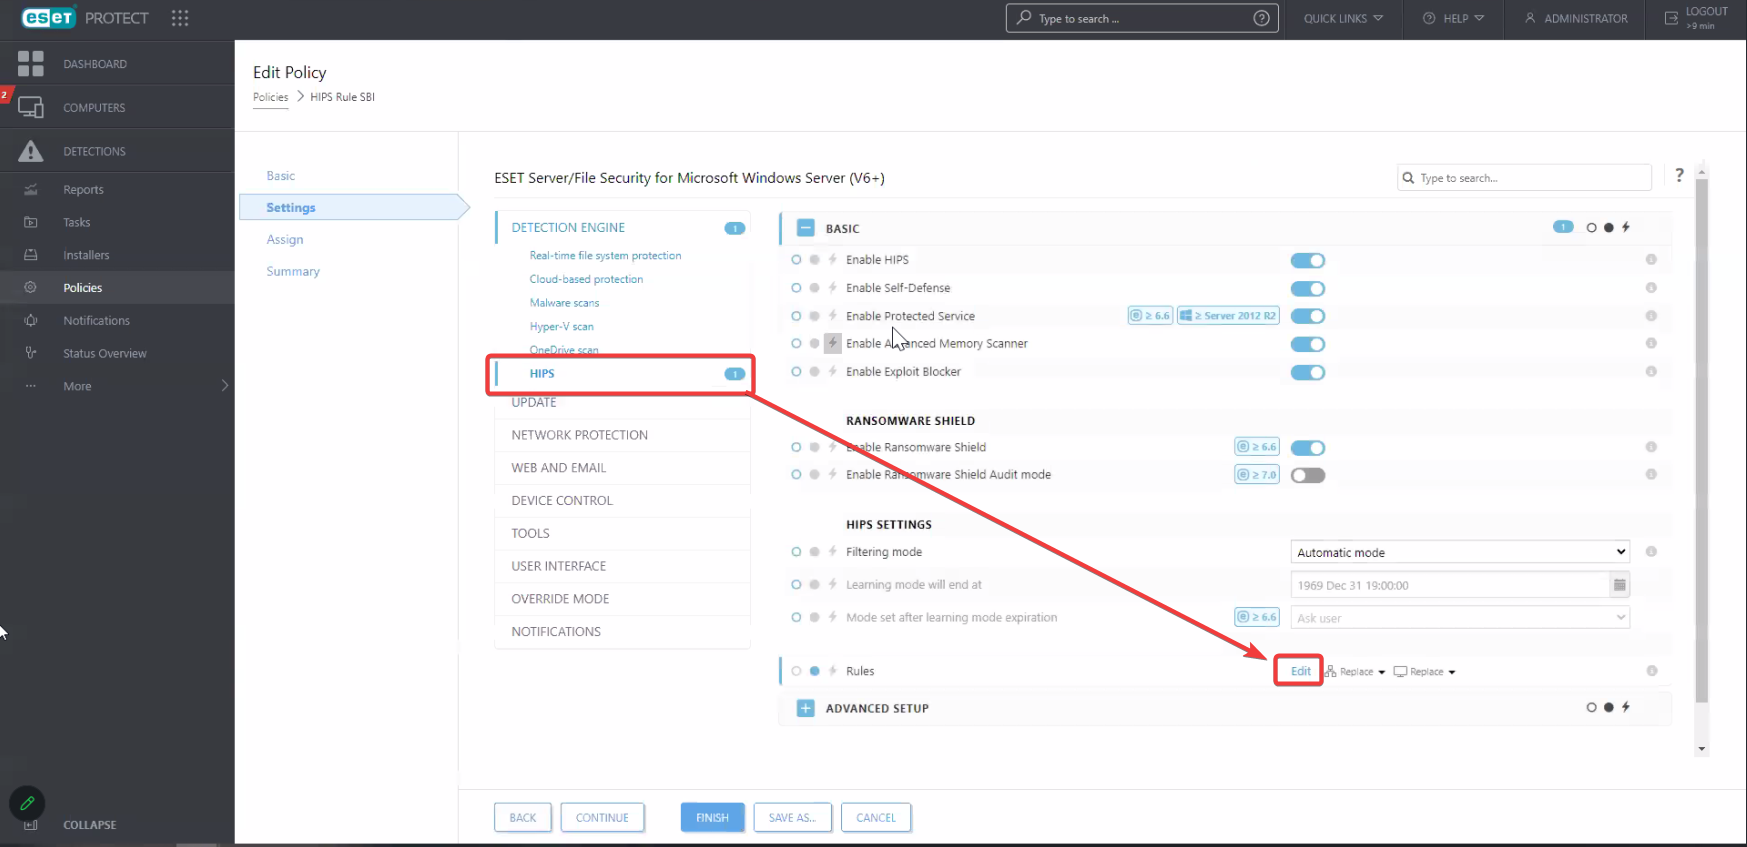Disable the Enable Exploit Blocker switch

1307,373
